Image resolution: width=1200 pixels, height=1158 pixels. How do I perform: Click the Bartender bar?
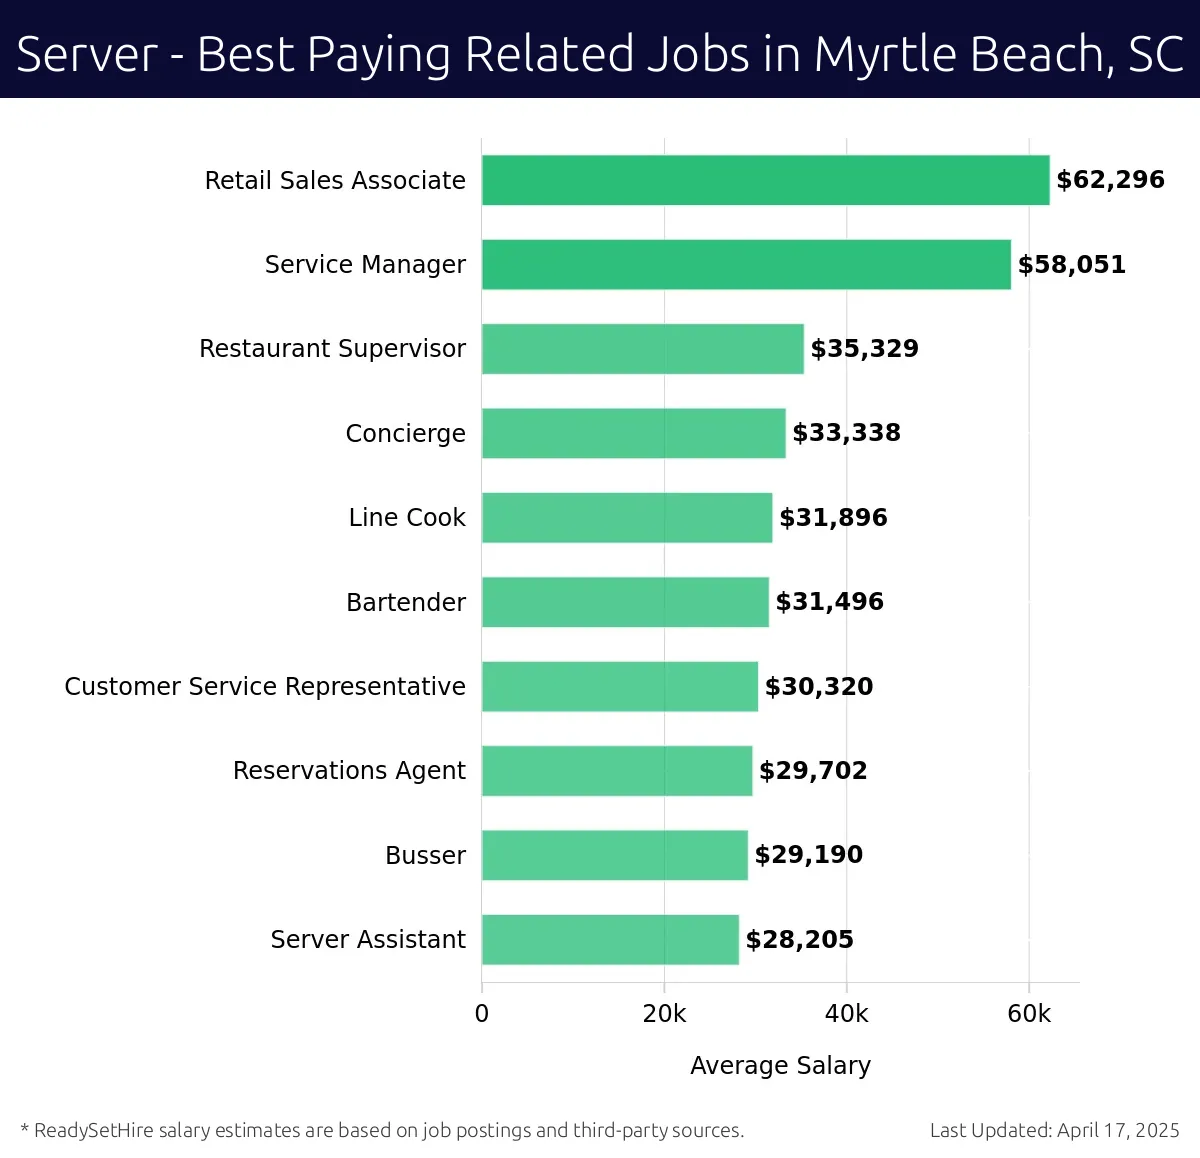[625, 602]
